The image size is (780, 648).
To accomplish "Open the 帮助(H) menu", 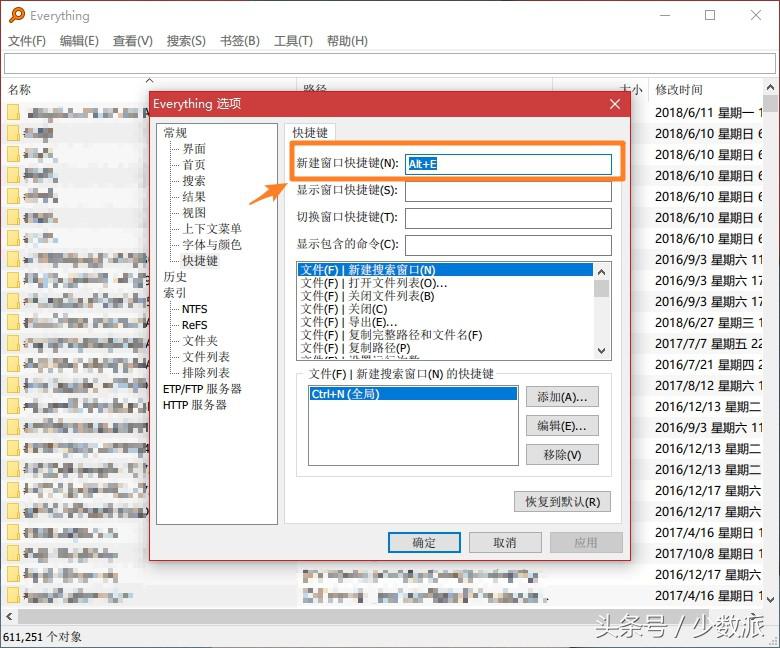I will coord(347,41).
